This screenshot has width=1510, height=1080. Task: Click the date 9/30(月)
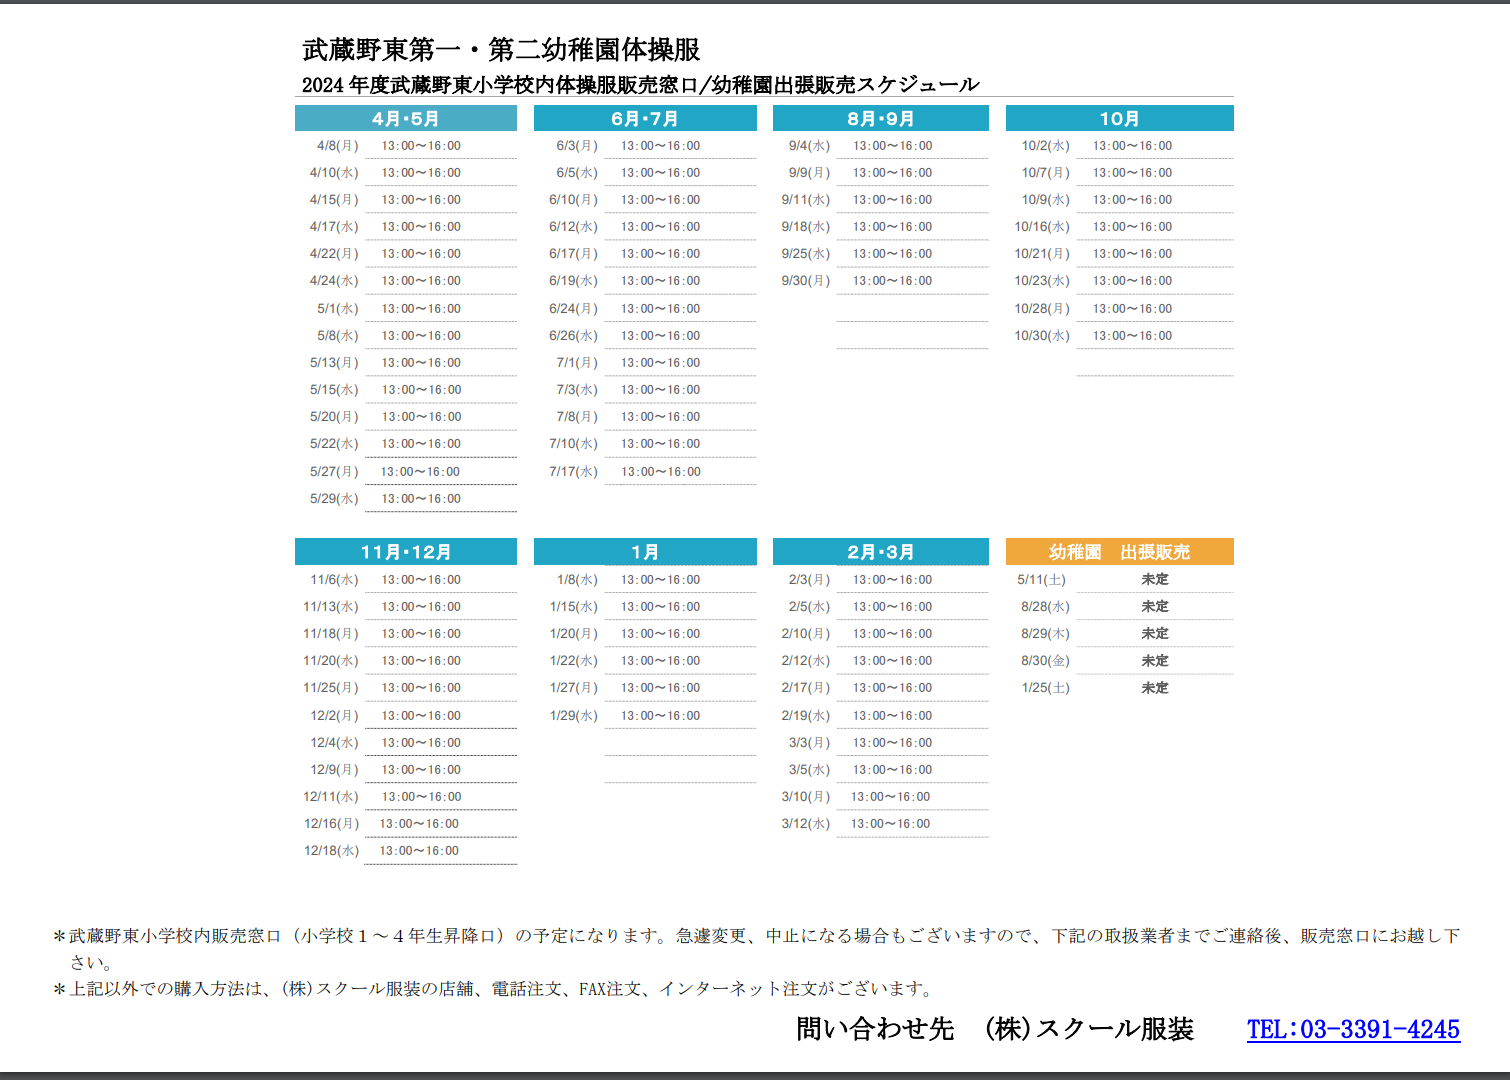(x=806, y=281)
